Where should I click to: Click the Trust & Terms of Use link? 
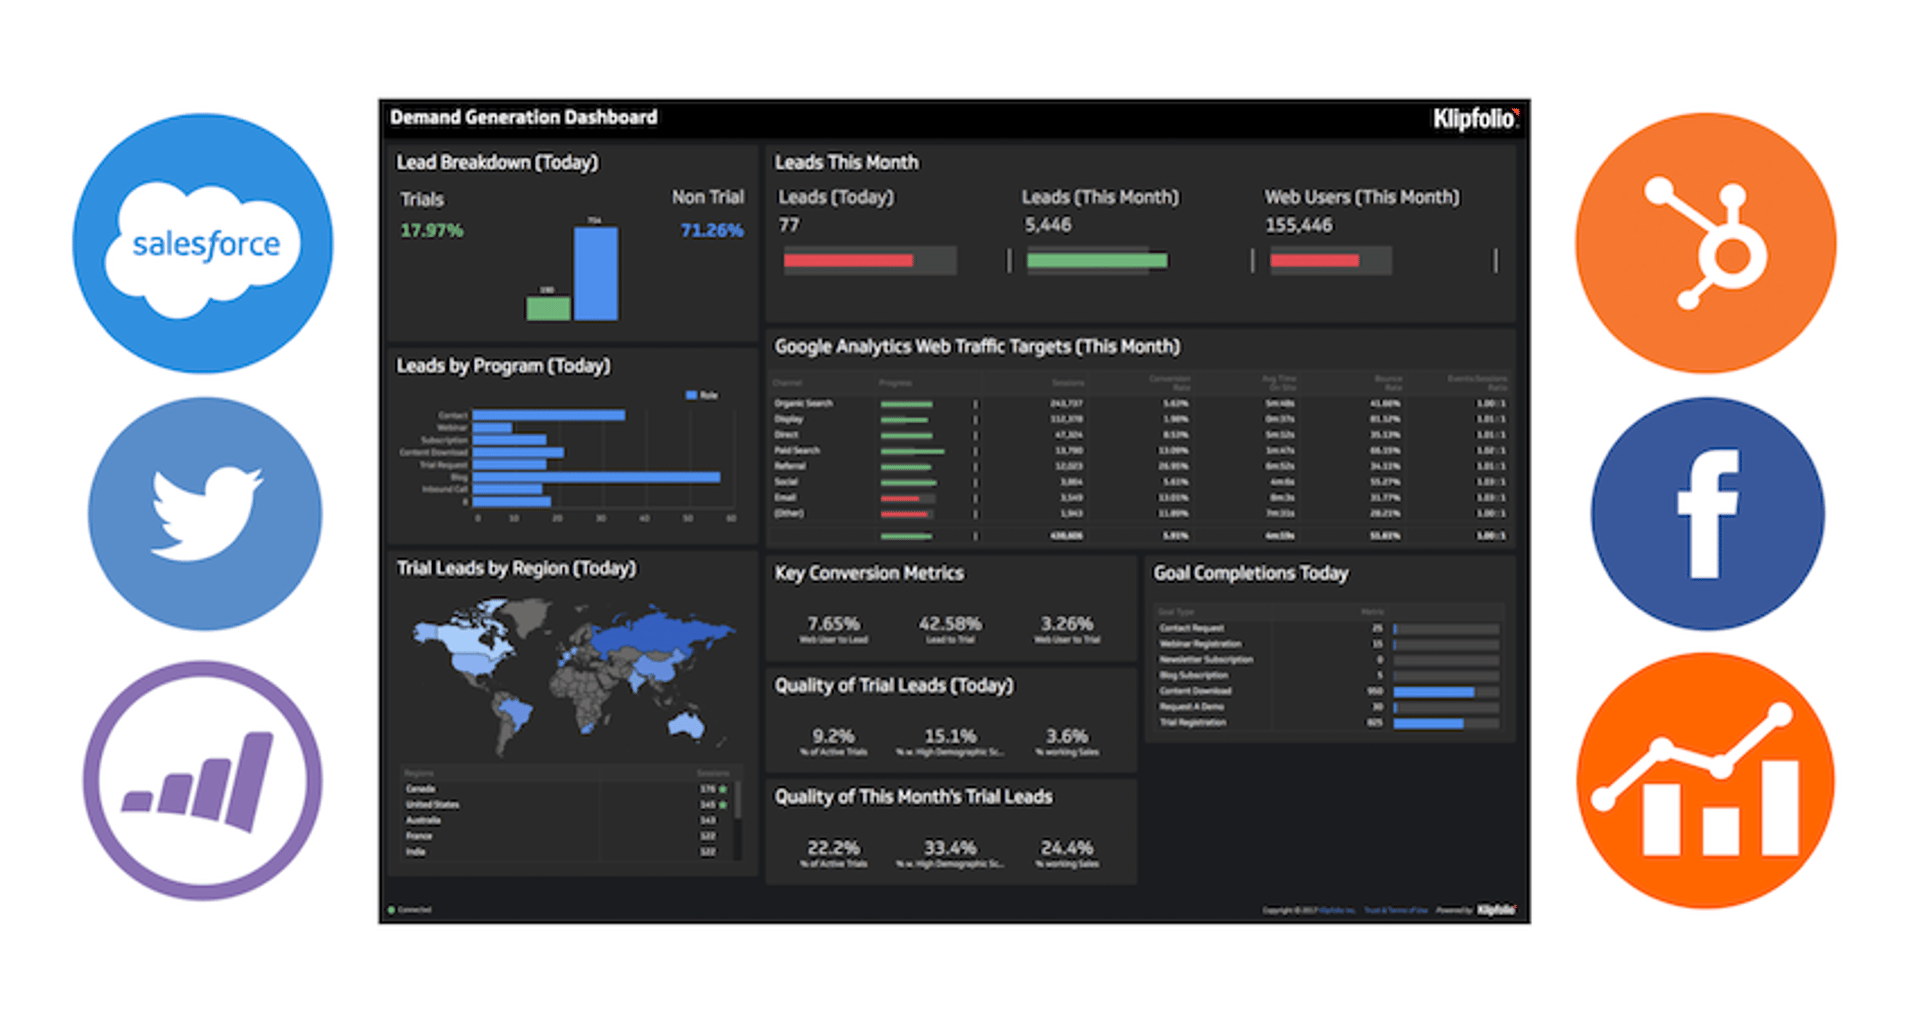(1395, 910)
